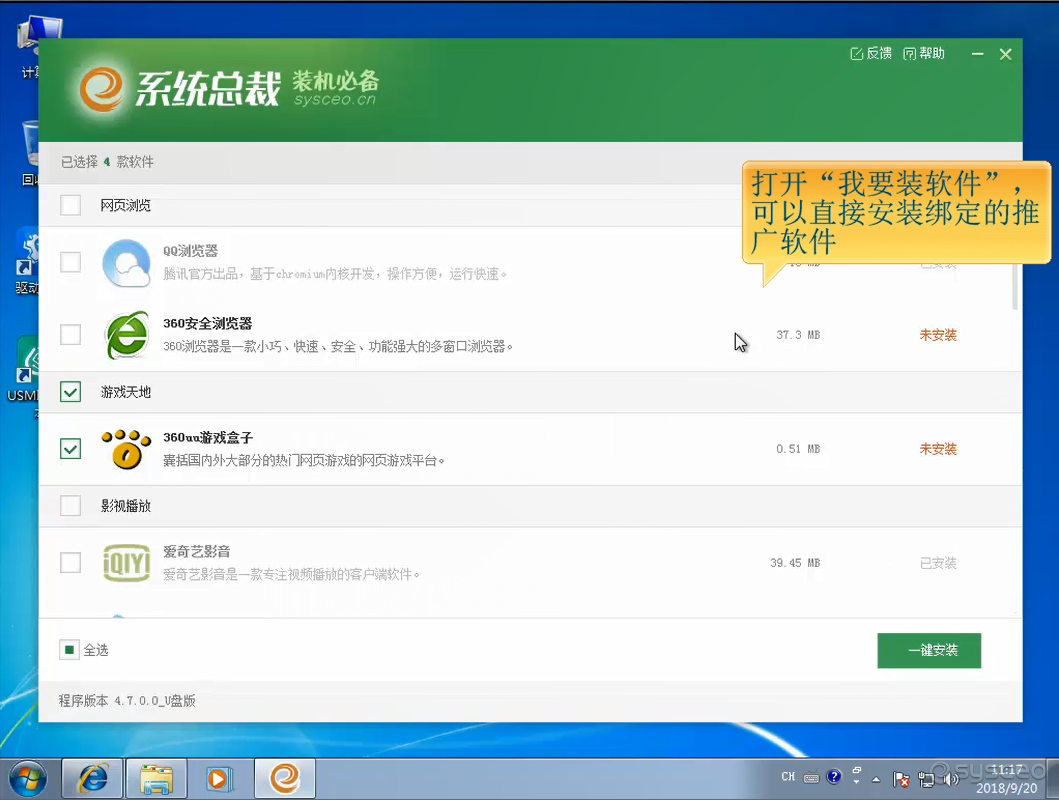1059x800 pixels.
Task: Click the network tray icon
Action: pos(926,780)
